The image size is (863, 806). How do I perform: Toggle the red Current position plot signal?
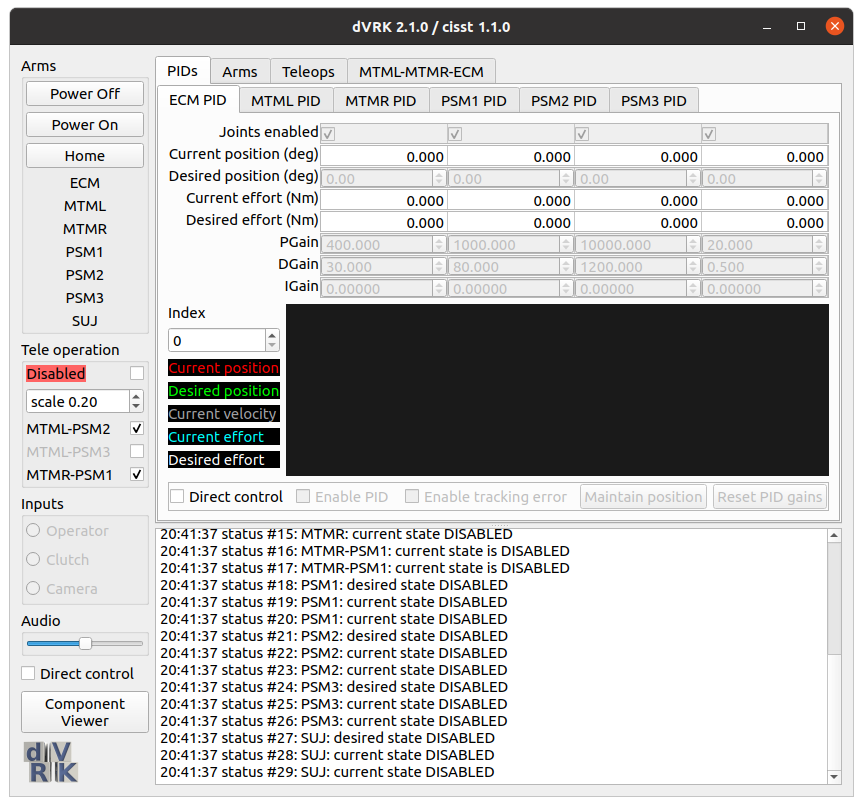223,368
